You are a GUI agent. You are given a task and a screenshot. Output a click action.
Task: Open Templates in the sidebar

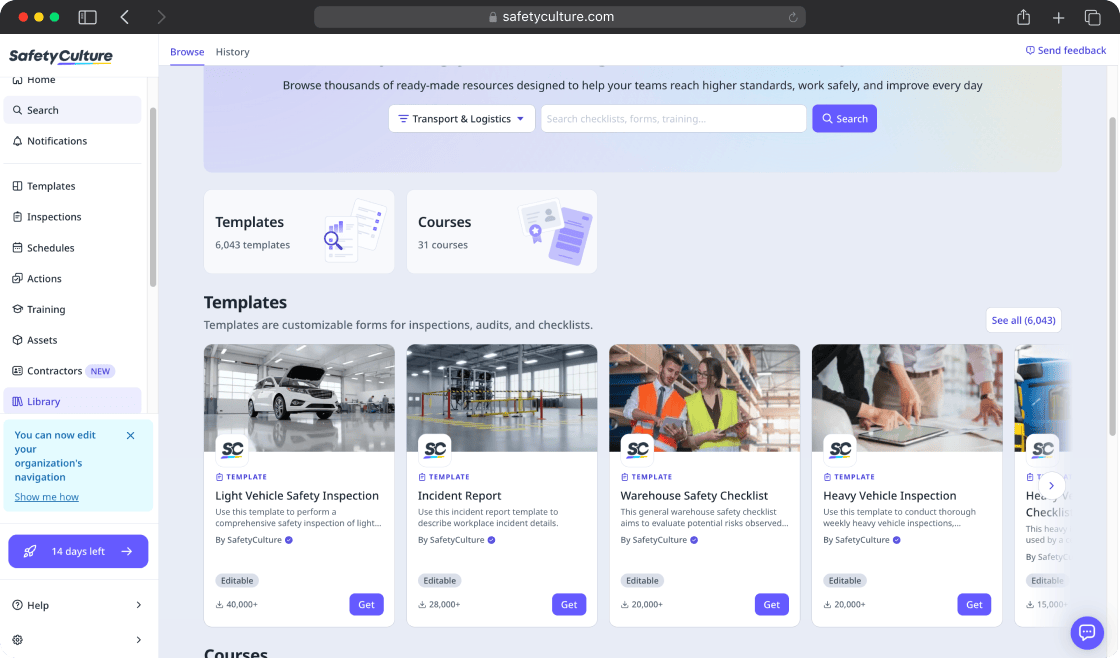72,186
